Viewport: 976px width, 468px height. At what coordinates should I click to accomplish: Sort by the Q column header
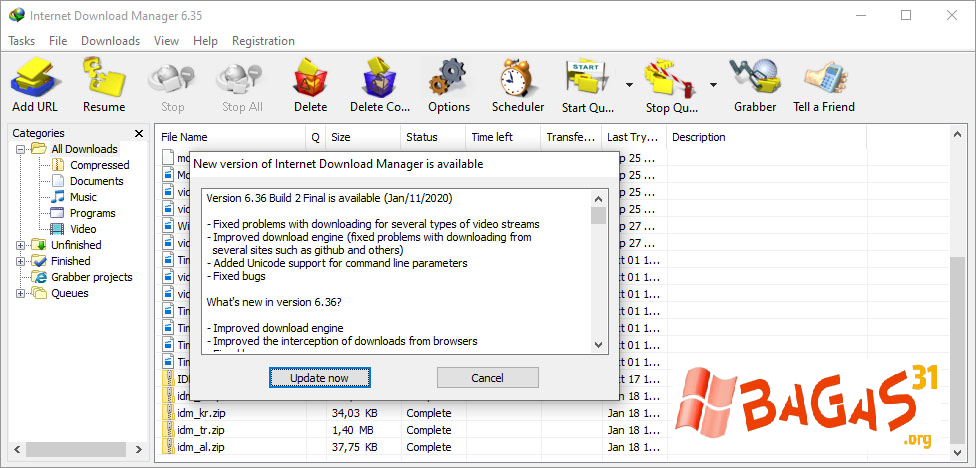click(x=316, y=138)
